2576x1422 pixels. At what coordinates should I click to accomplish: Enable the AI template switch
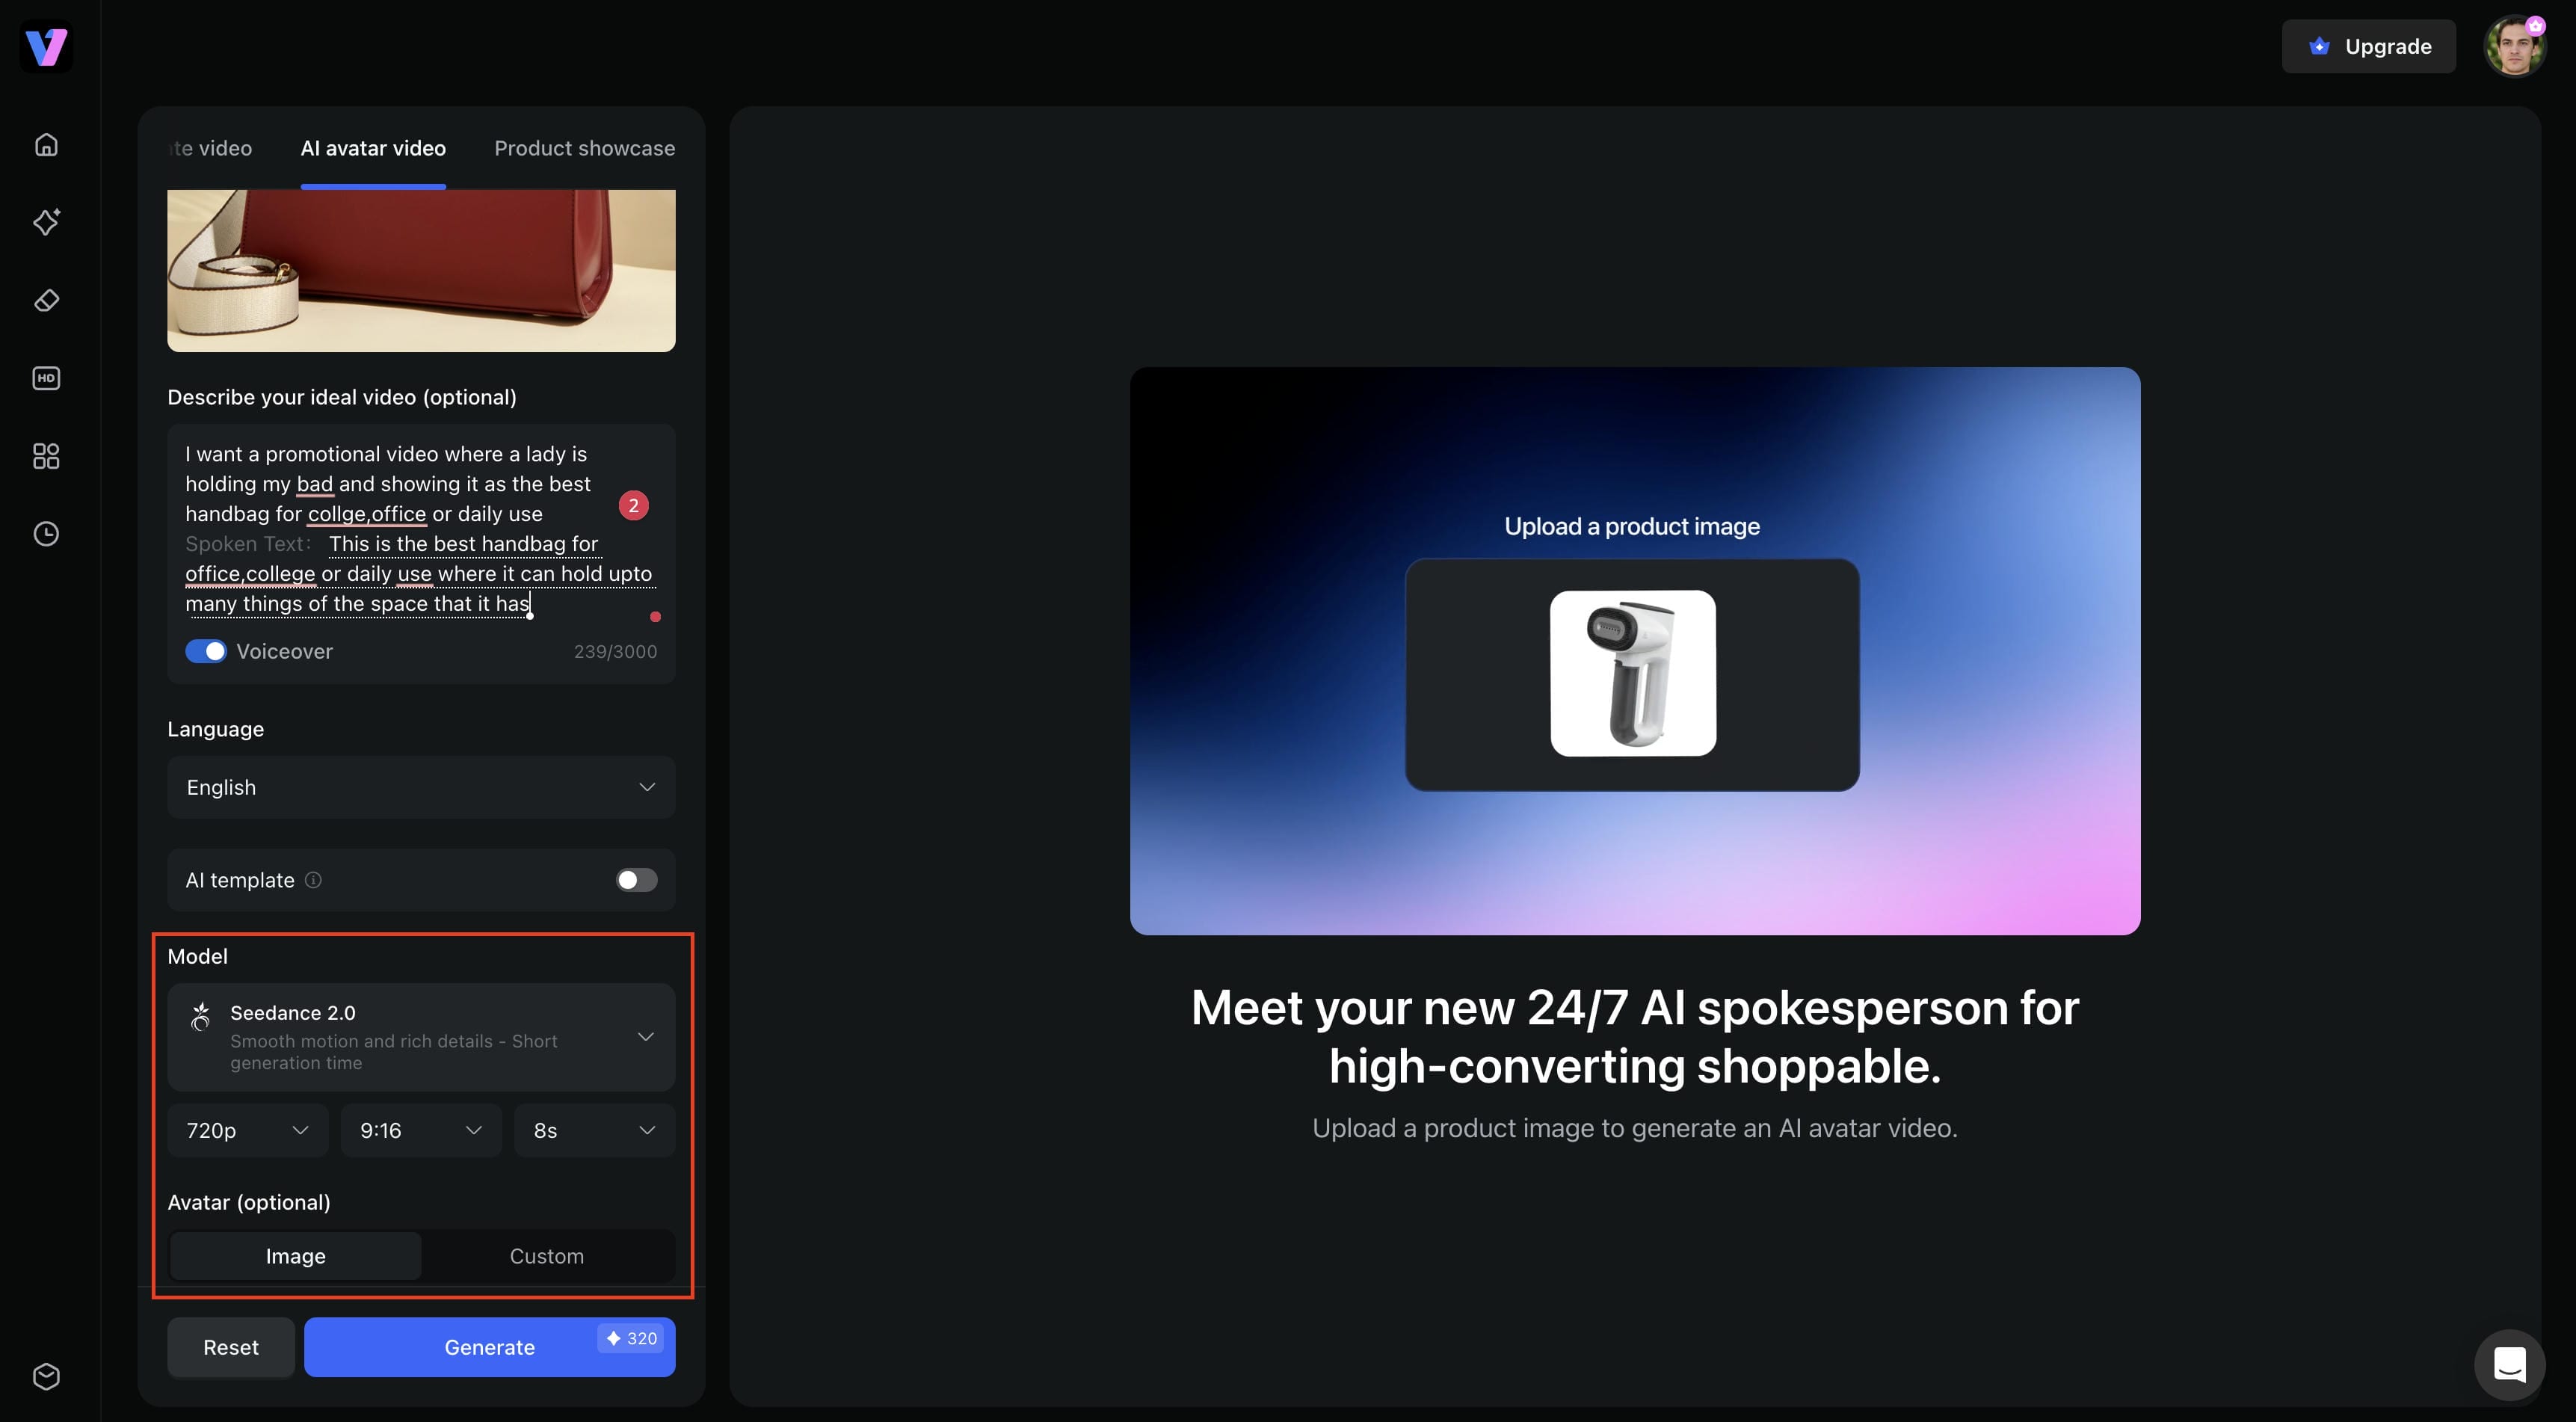(x=636, y=880)
